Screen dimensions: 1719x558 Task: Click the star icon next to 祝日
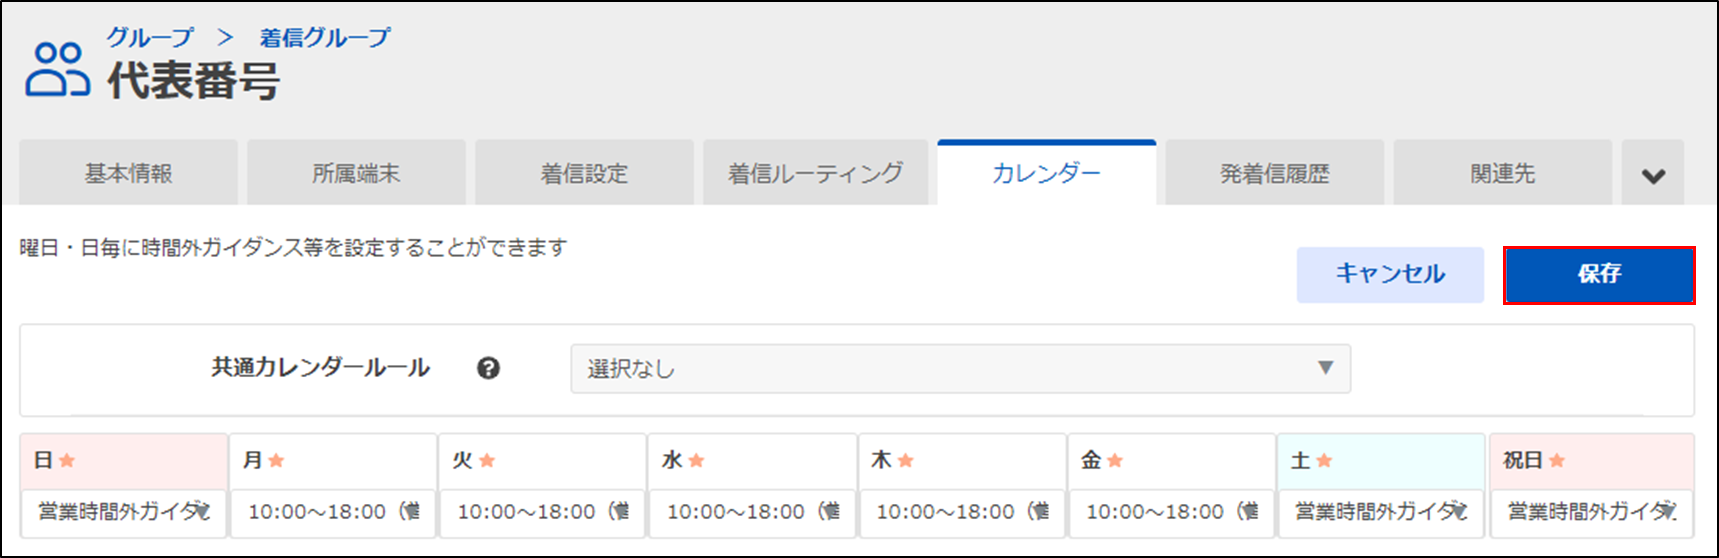click(x=1556, y=460)
